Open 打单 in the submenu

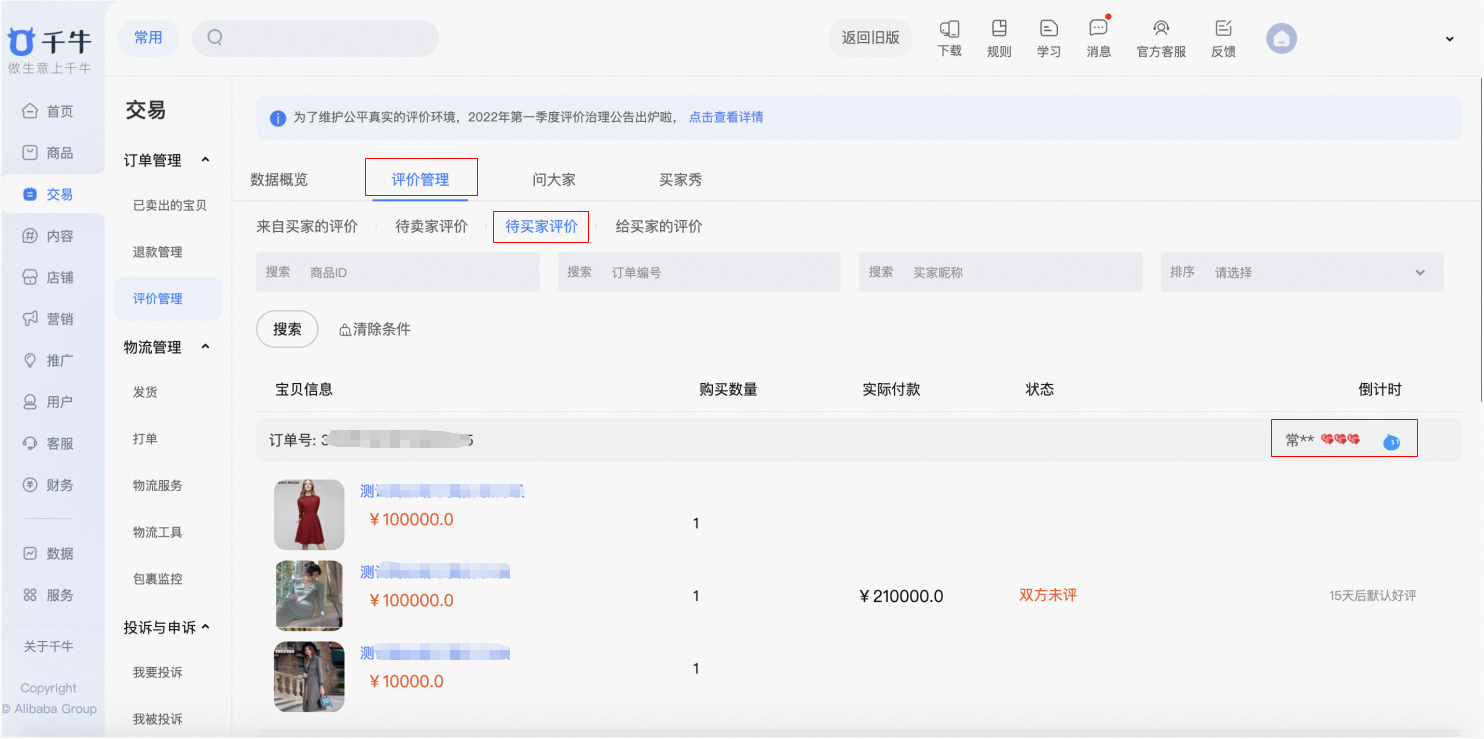pyautogui.click(x=145, y=439)
